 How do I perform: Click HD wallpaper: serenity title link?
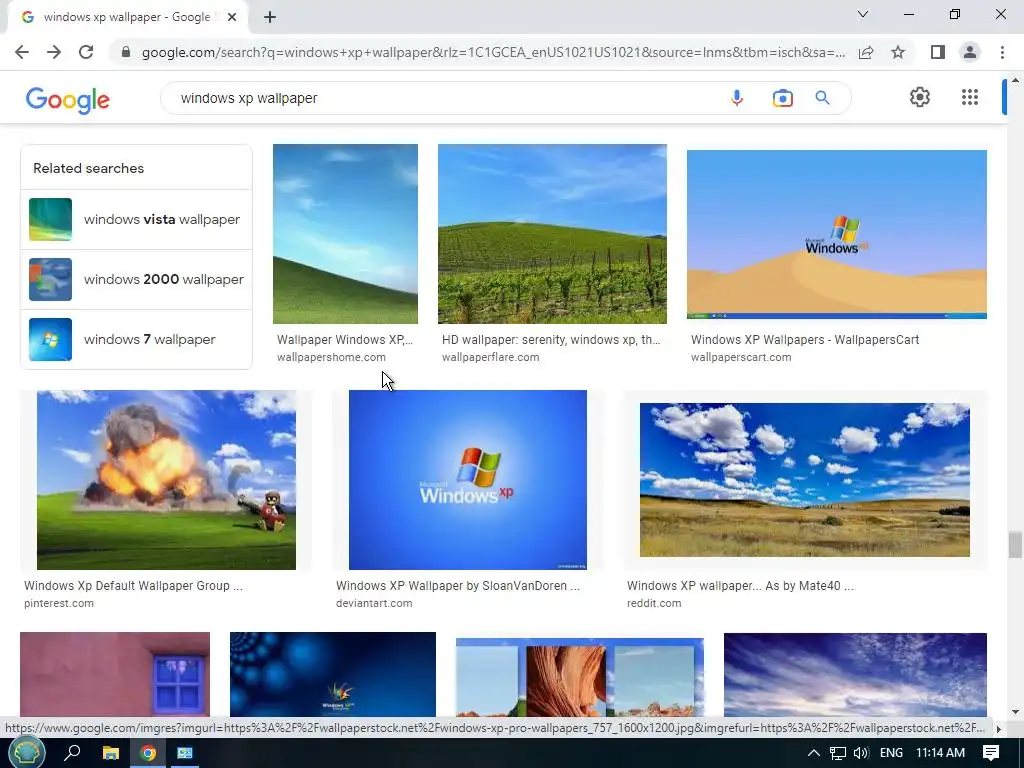coord(551,340)
